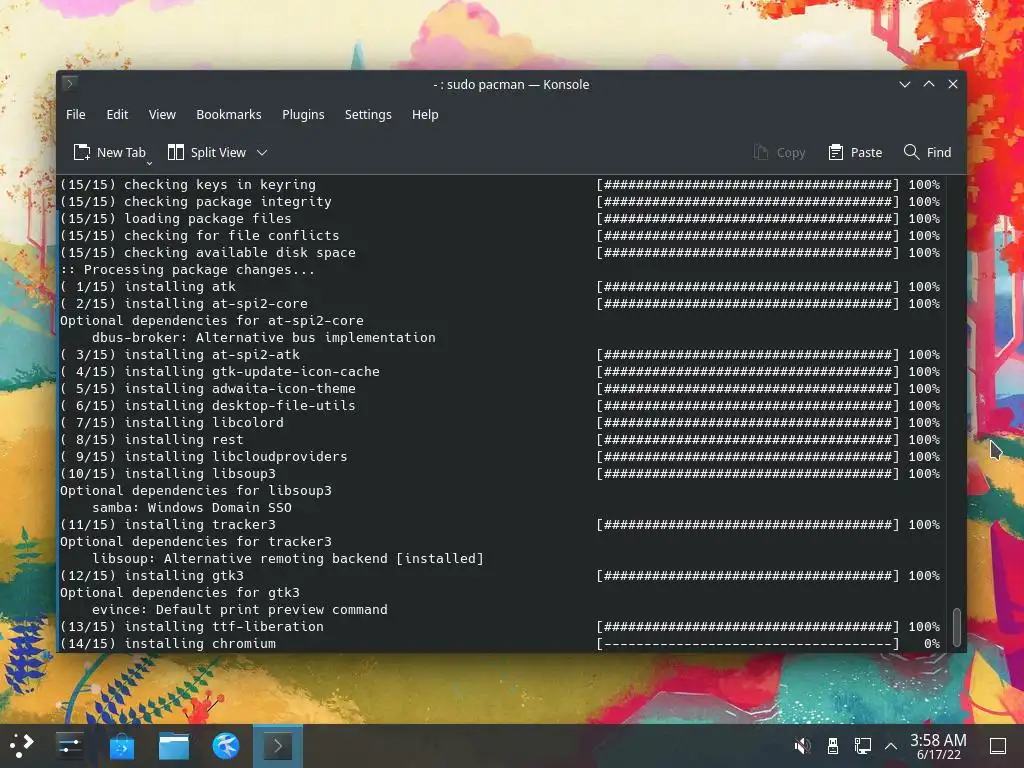Click the Find toolbar button

(927, 152)
